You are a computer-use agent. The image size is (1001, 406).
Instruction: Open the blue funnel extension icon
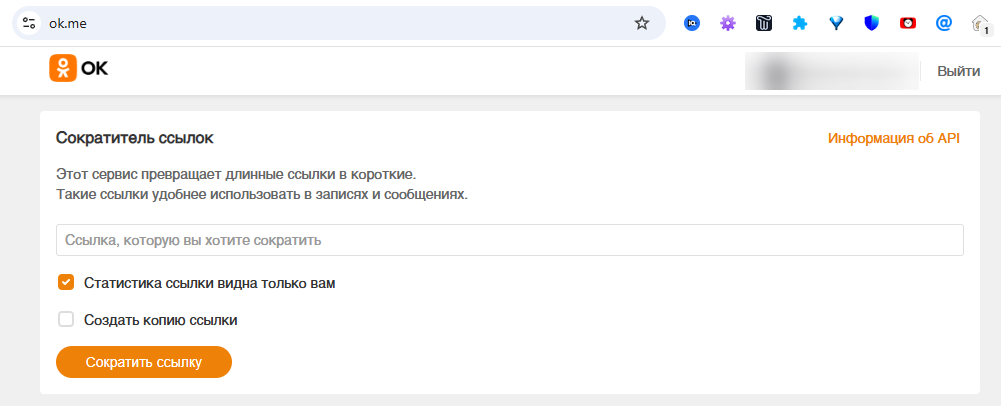click(836, 23)
